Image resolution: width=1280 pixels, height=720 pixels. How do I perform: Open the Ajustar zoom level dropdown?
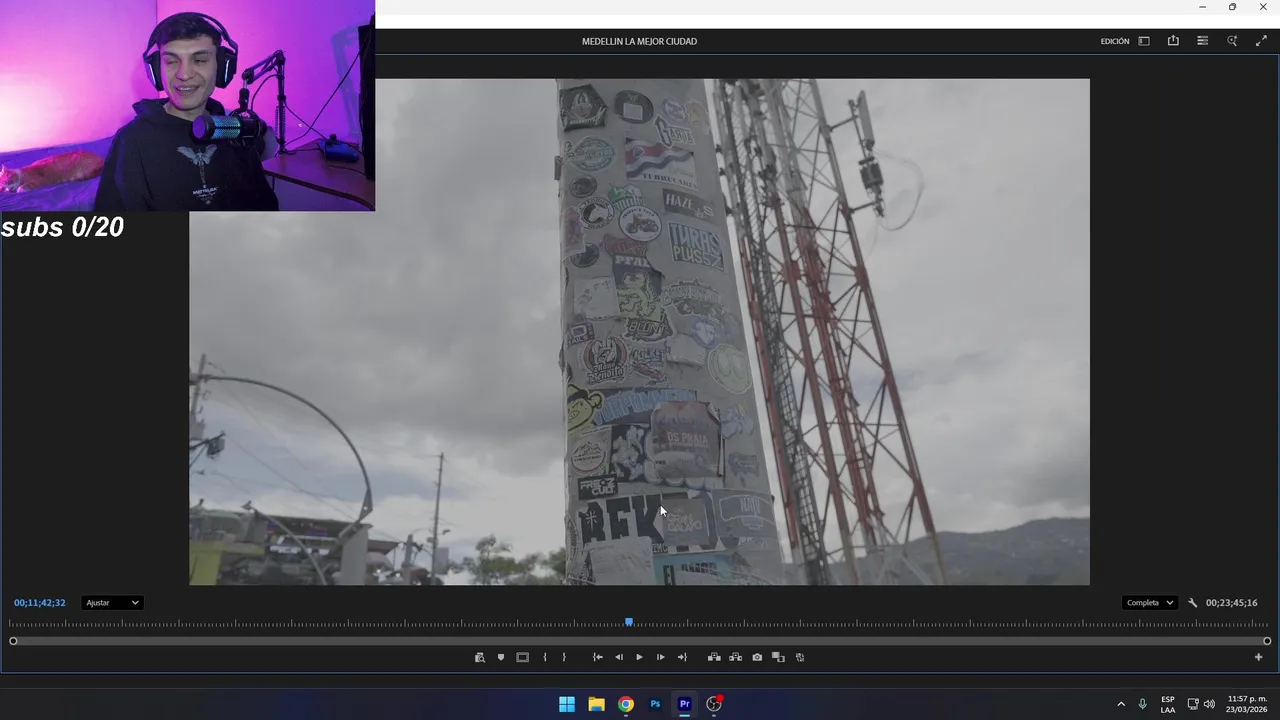click(112, 603)
